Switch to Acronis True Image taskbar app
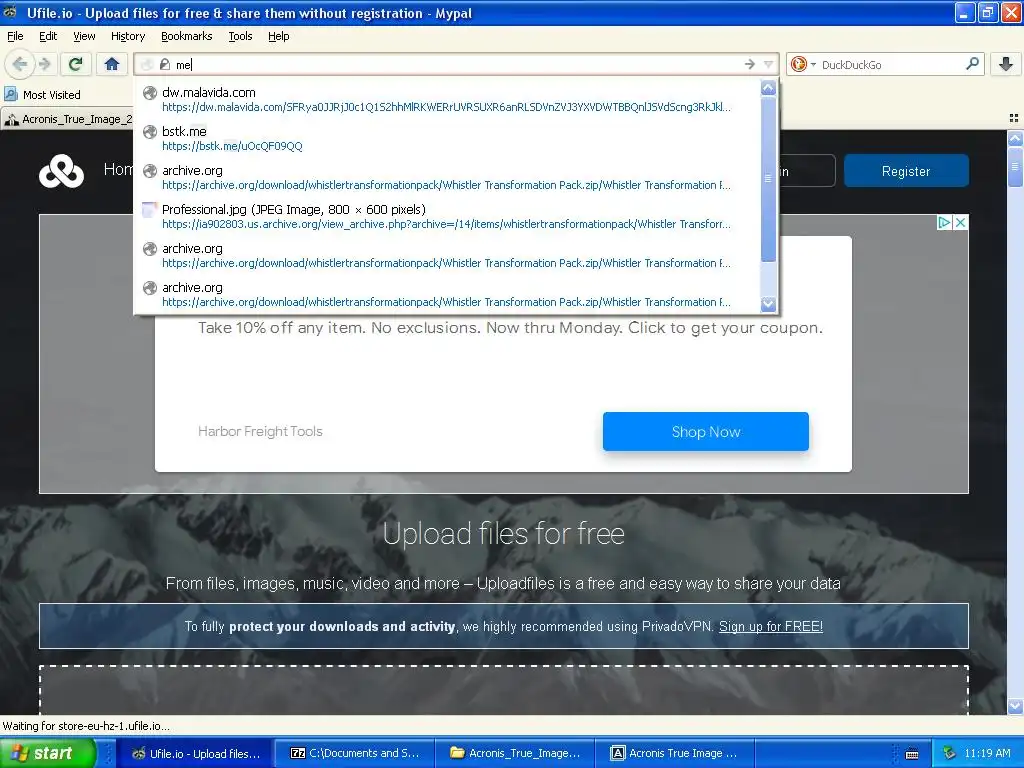1024x768 pixels. (674, 754)
